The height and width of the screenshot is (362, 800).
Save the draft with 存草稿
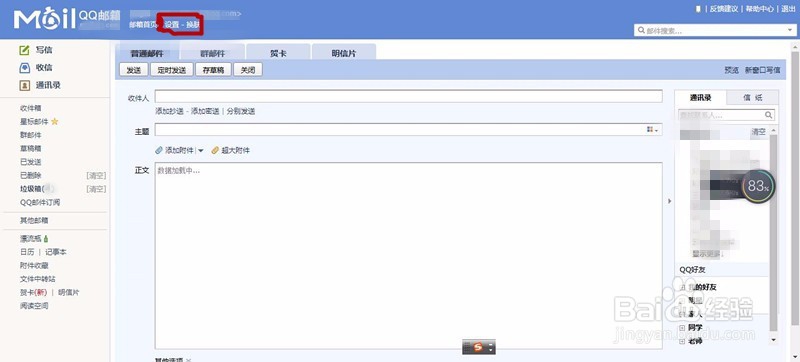coord(213,70)
